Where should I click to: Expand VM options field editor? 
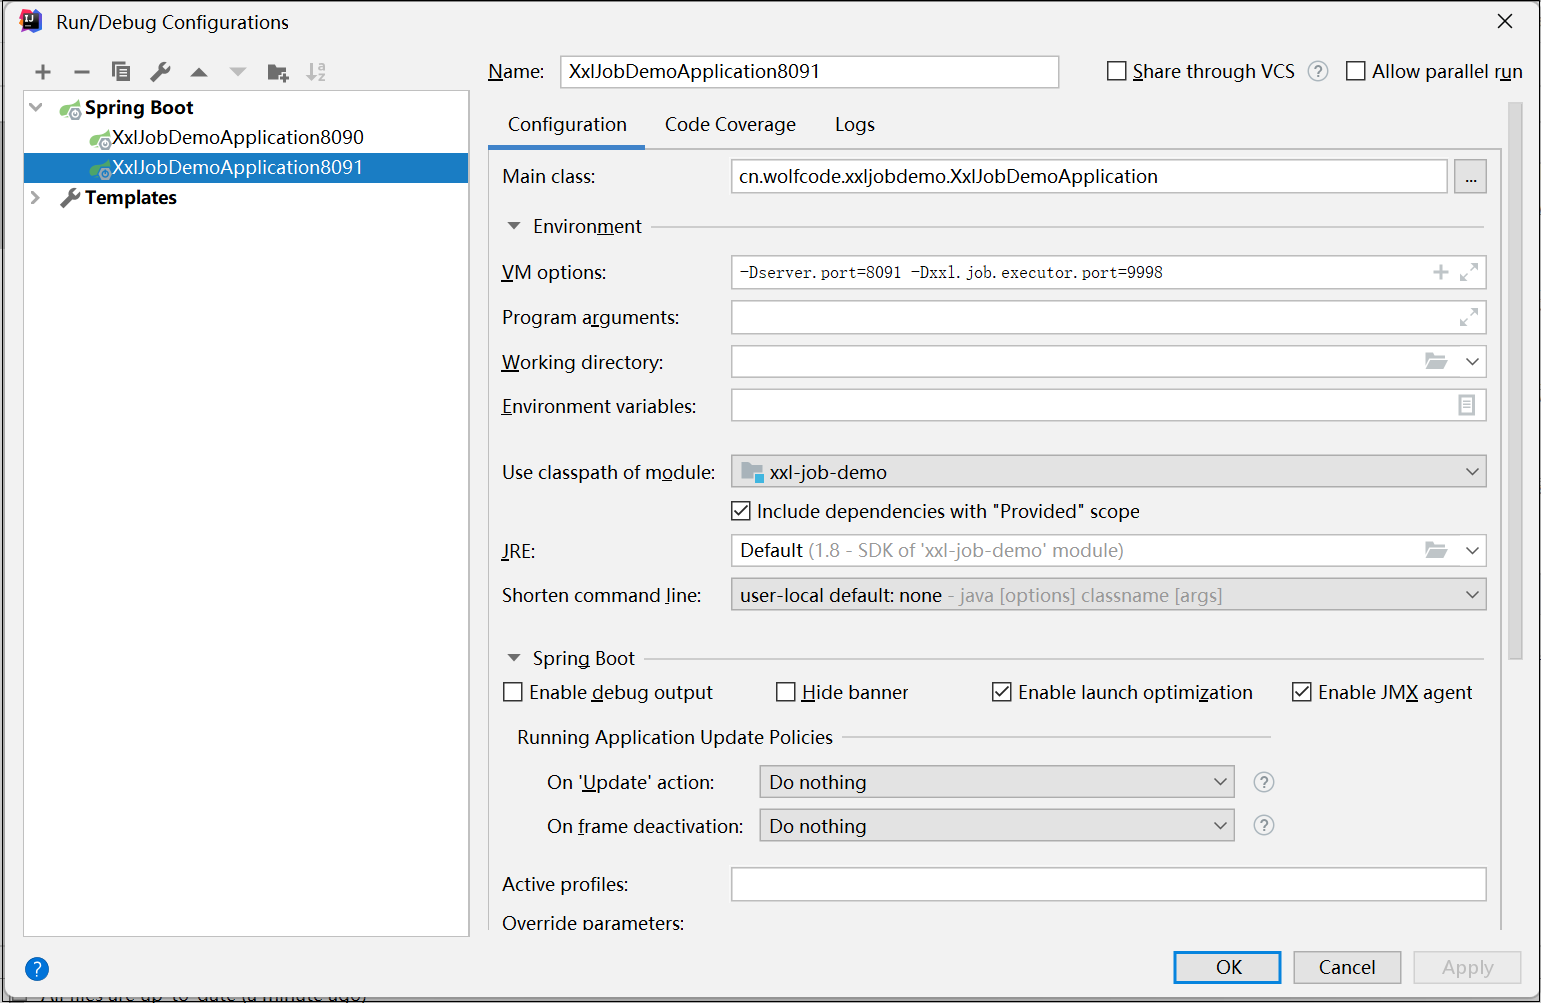coord(1468,272)
